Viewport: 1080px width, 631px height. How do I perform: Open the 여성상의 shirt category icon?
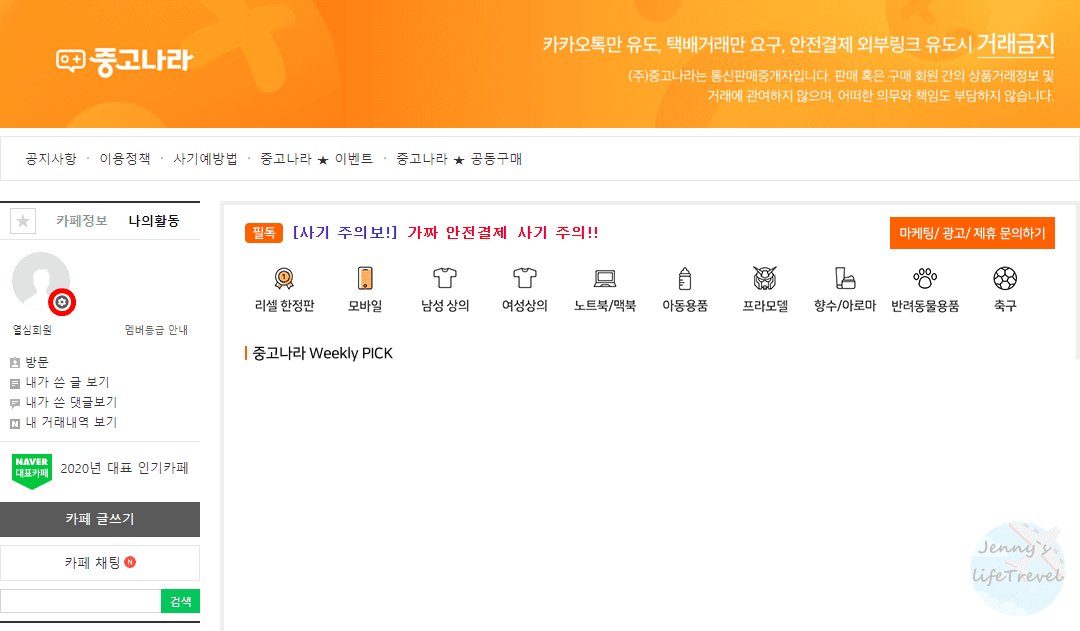click(524, 281)
